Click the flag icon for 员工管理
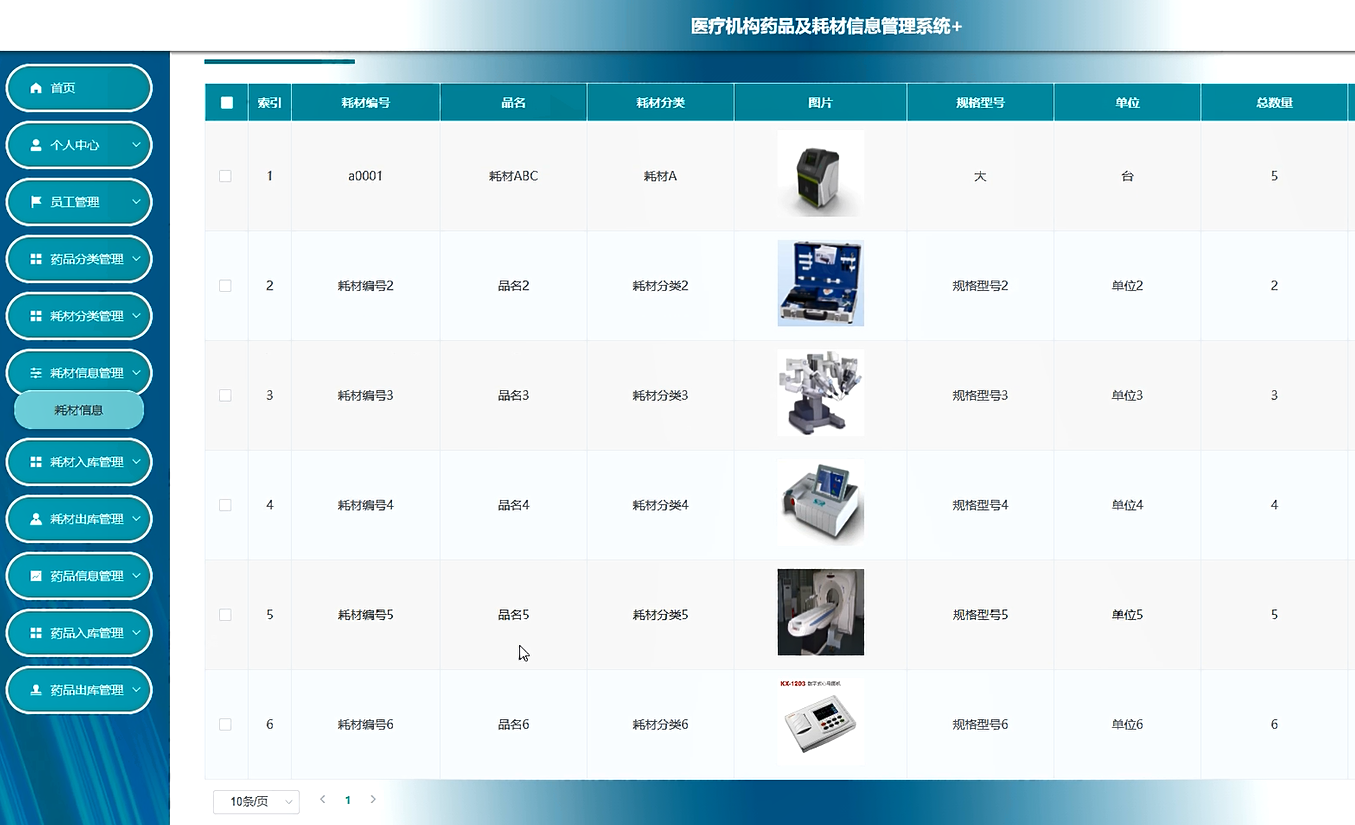 [x=37, y=202]
